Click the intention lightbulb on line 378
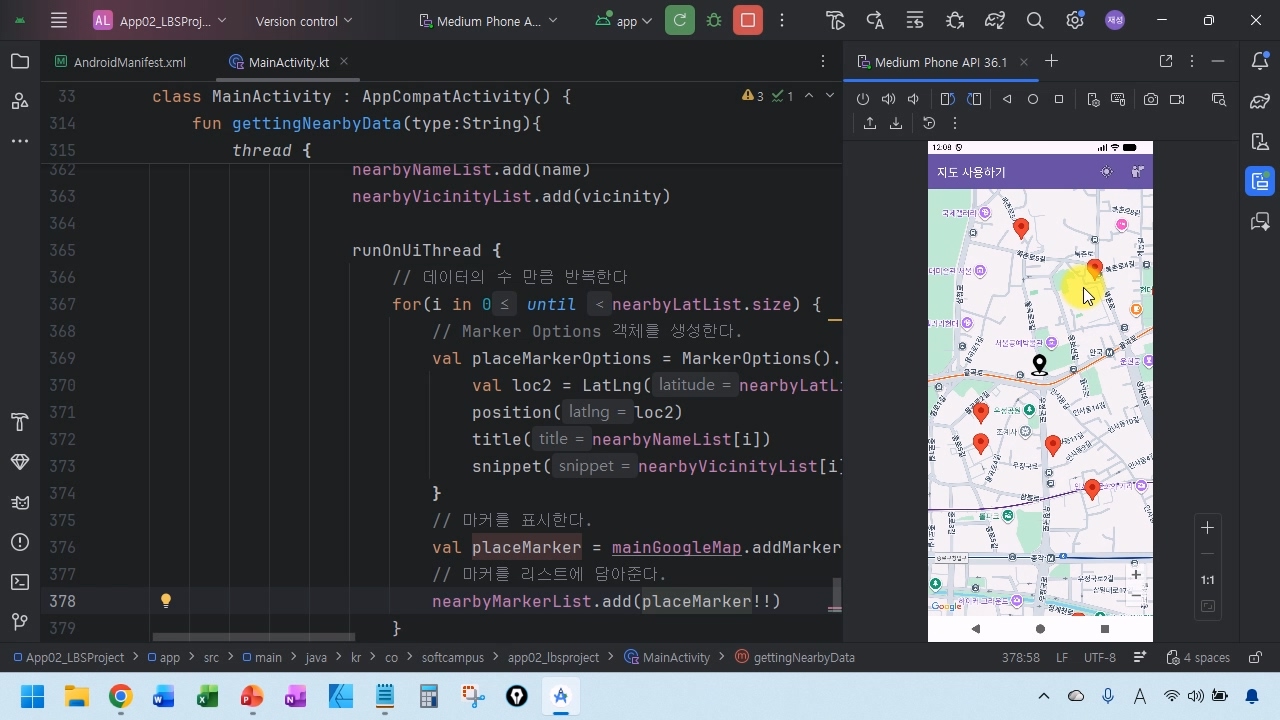 (166, 601)
